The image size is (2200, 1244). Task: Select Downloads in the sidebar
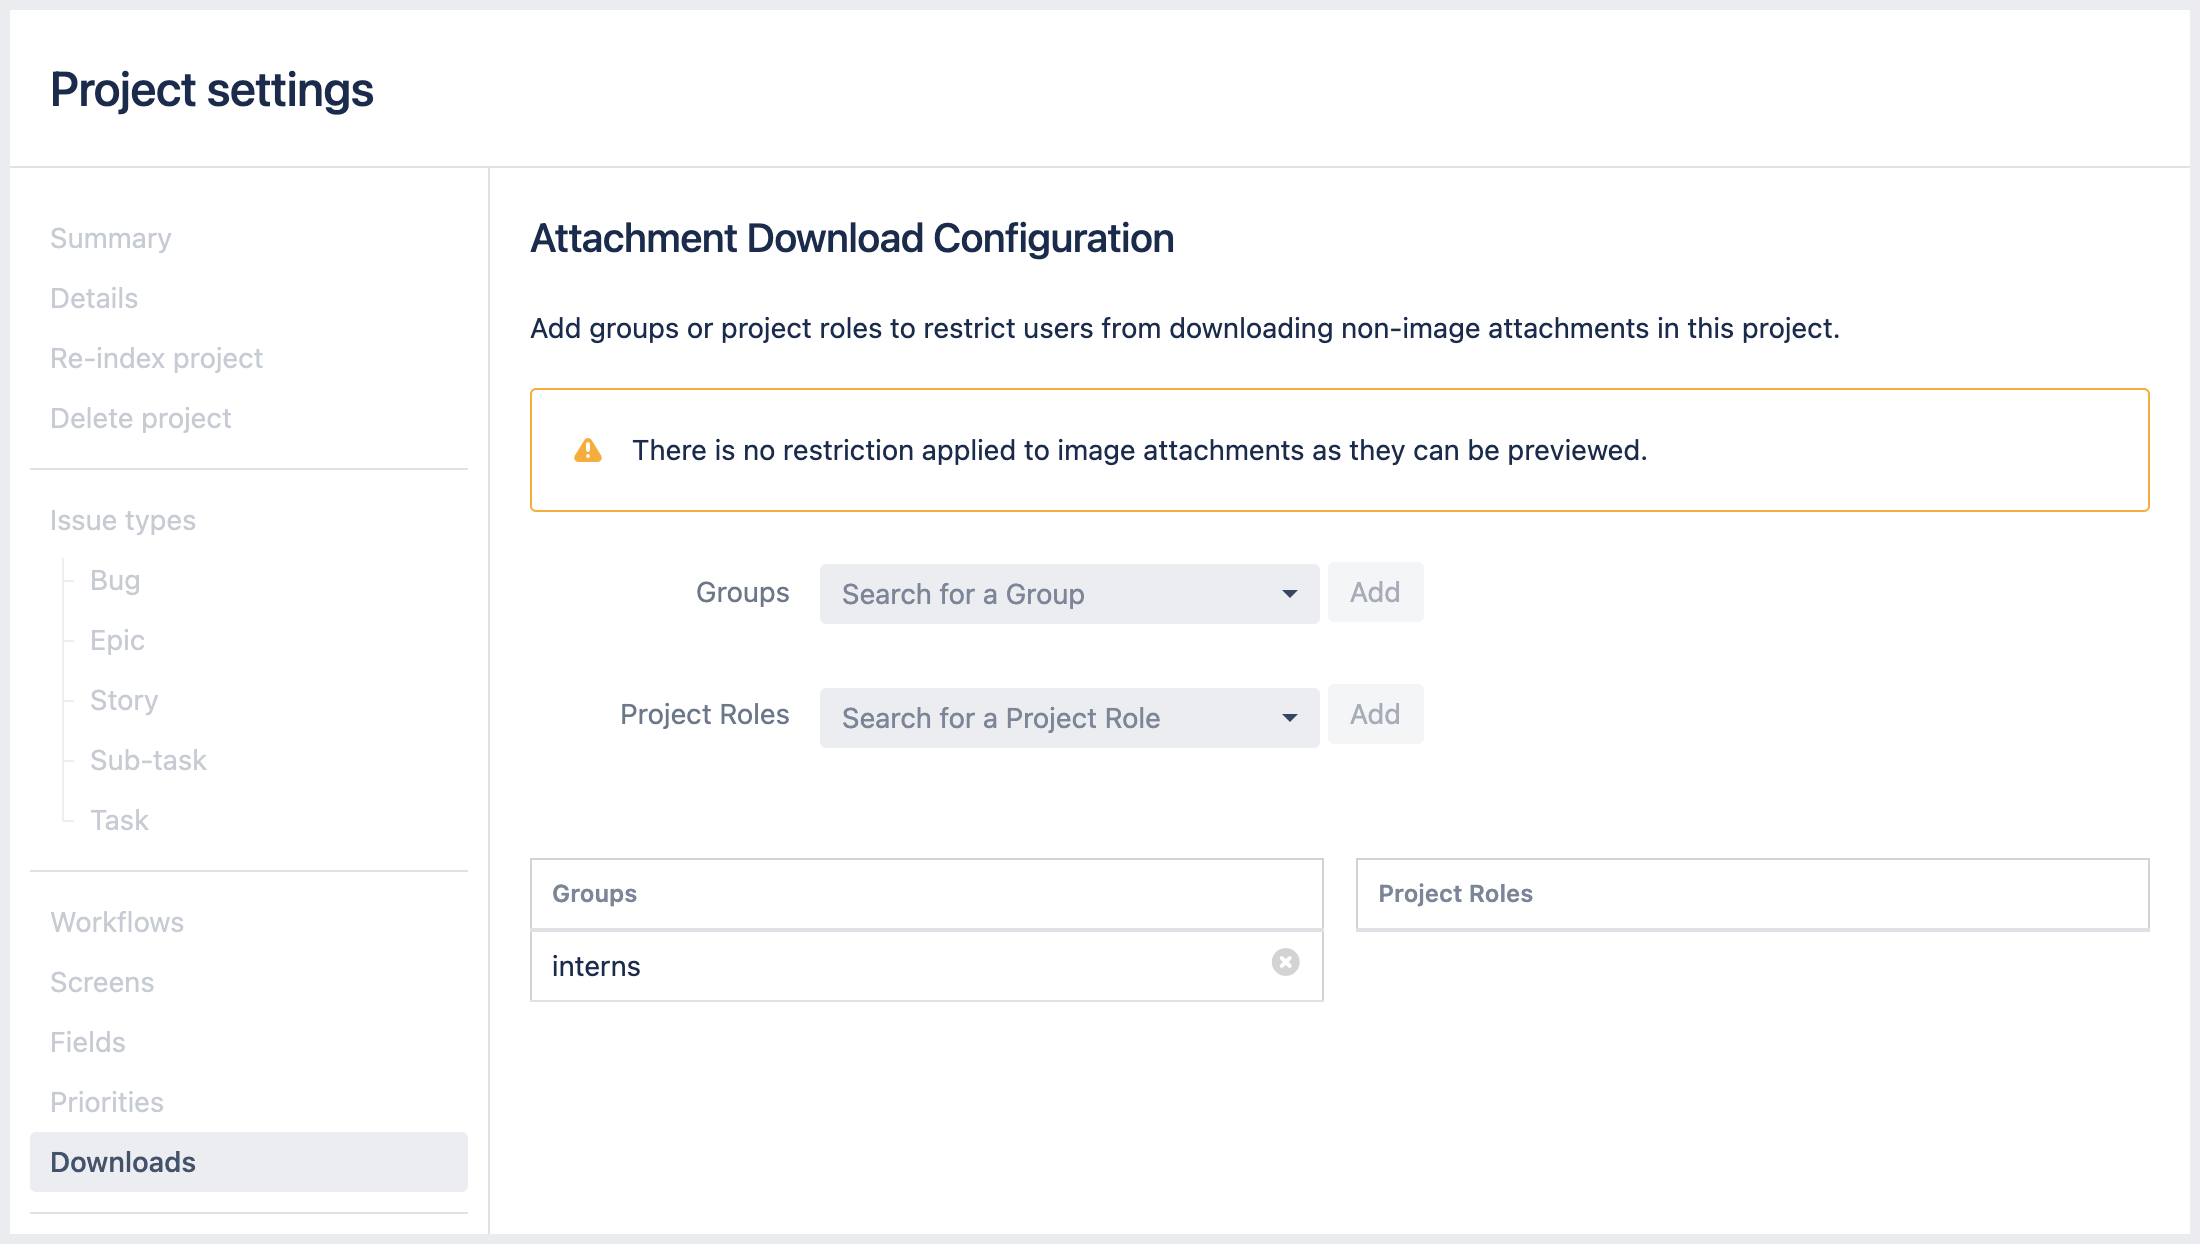(122, 1162)
